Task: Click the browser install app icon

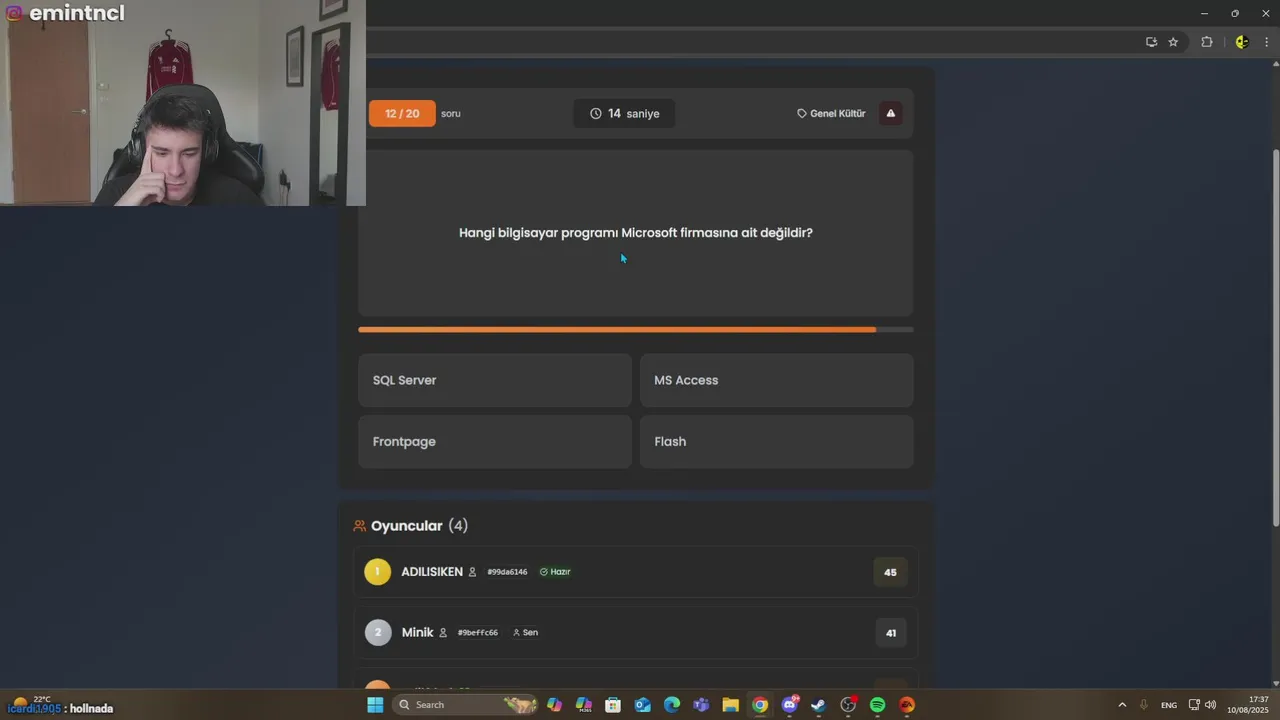Action: pos(1151,42)
